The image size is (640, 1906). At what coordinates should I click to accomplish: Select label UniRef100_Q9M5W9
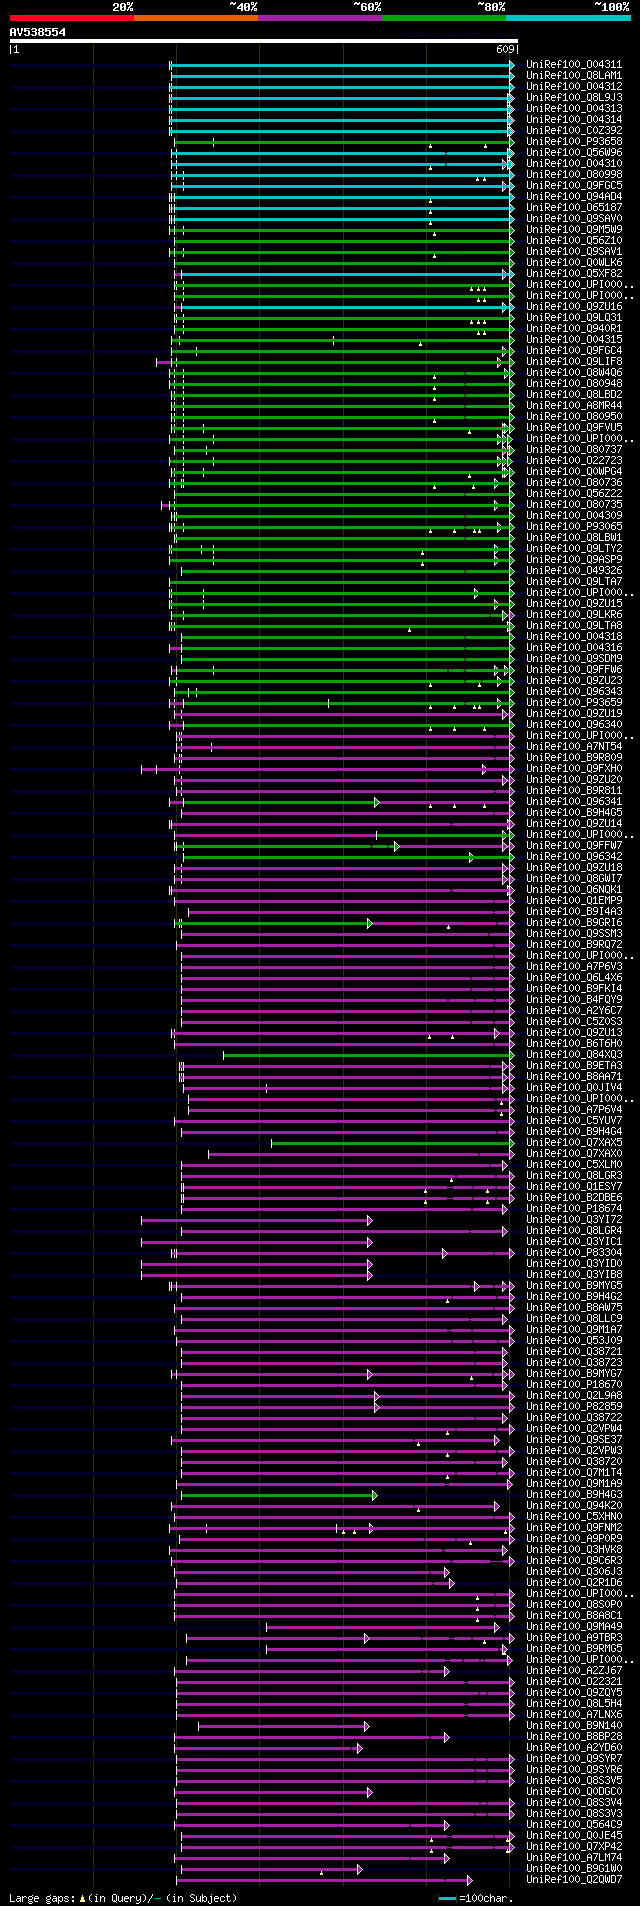click(574, 230)
